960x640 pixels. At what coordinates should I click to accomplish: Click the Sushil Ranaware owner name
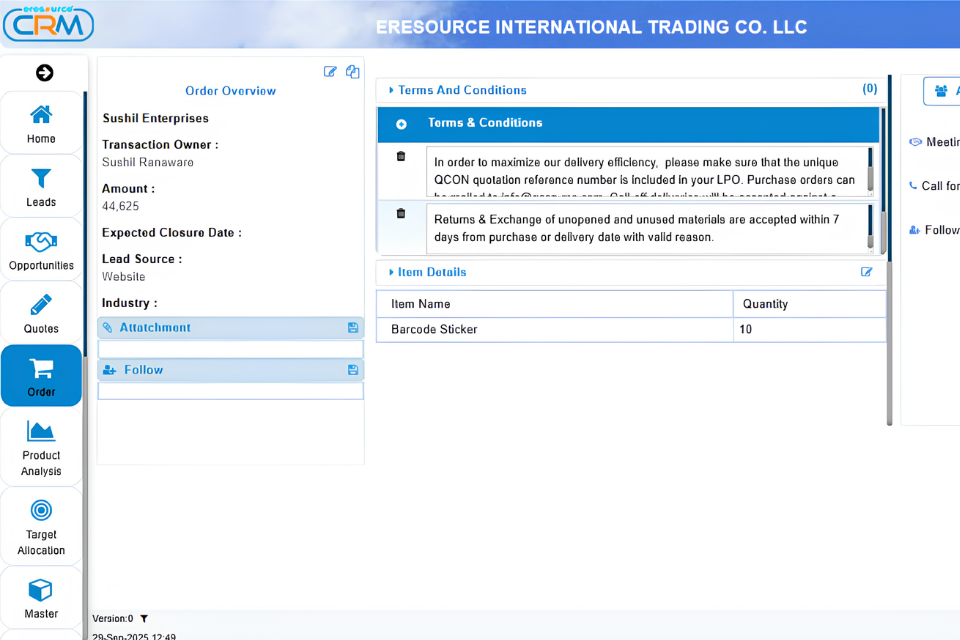tap(148, 162)
